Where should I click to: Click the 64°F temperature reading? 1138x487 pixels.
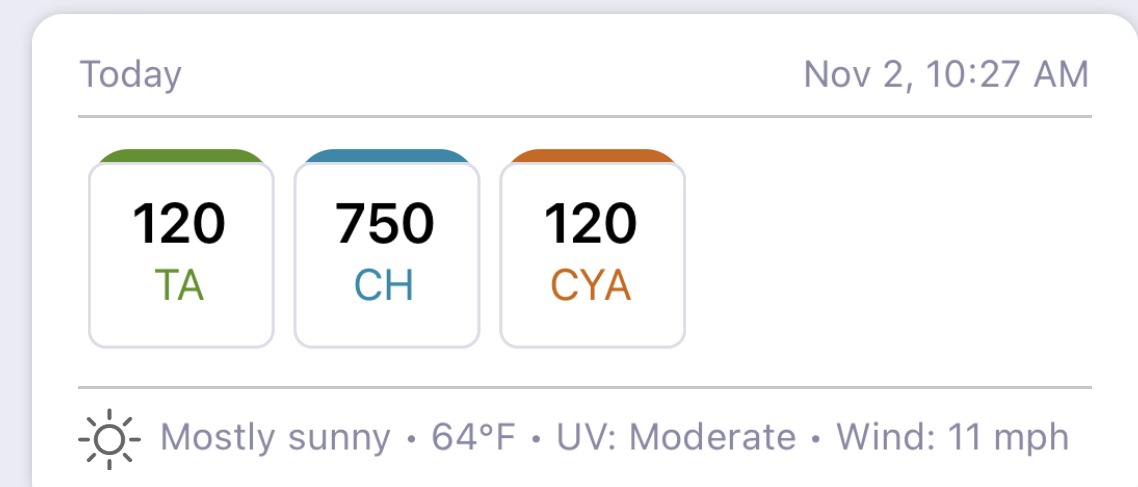[473, 438]
